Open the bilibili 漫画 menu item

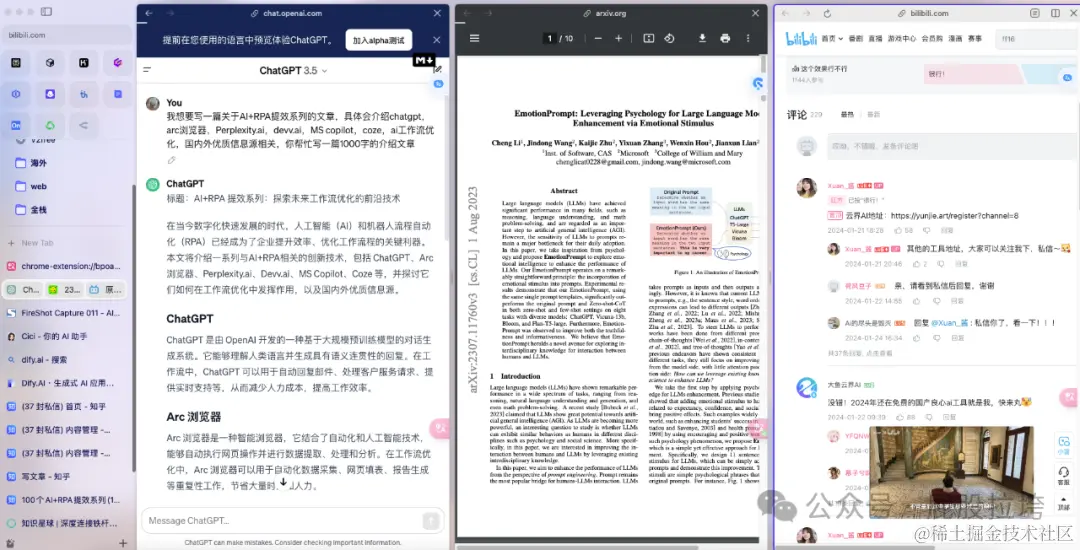point(955,39)
